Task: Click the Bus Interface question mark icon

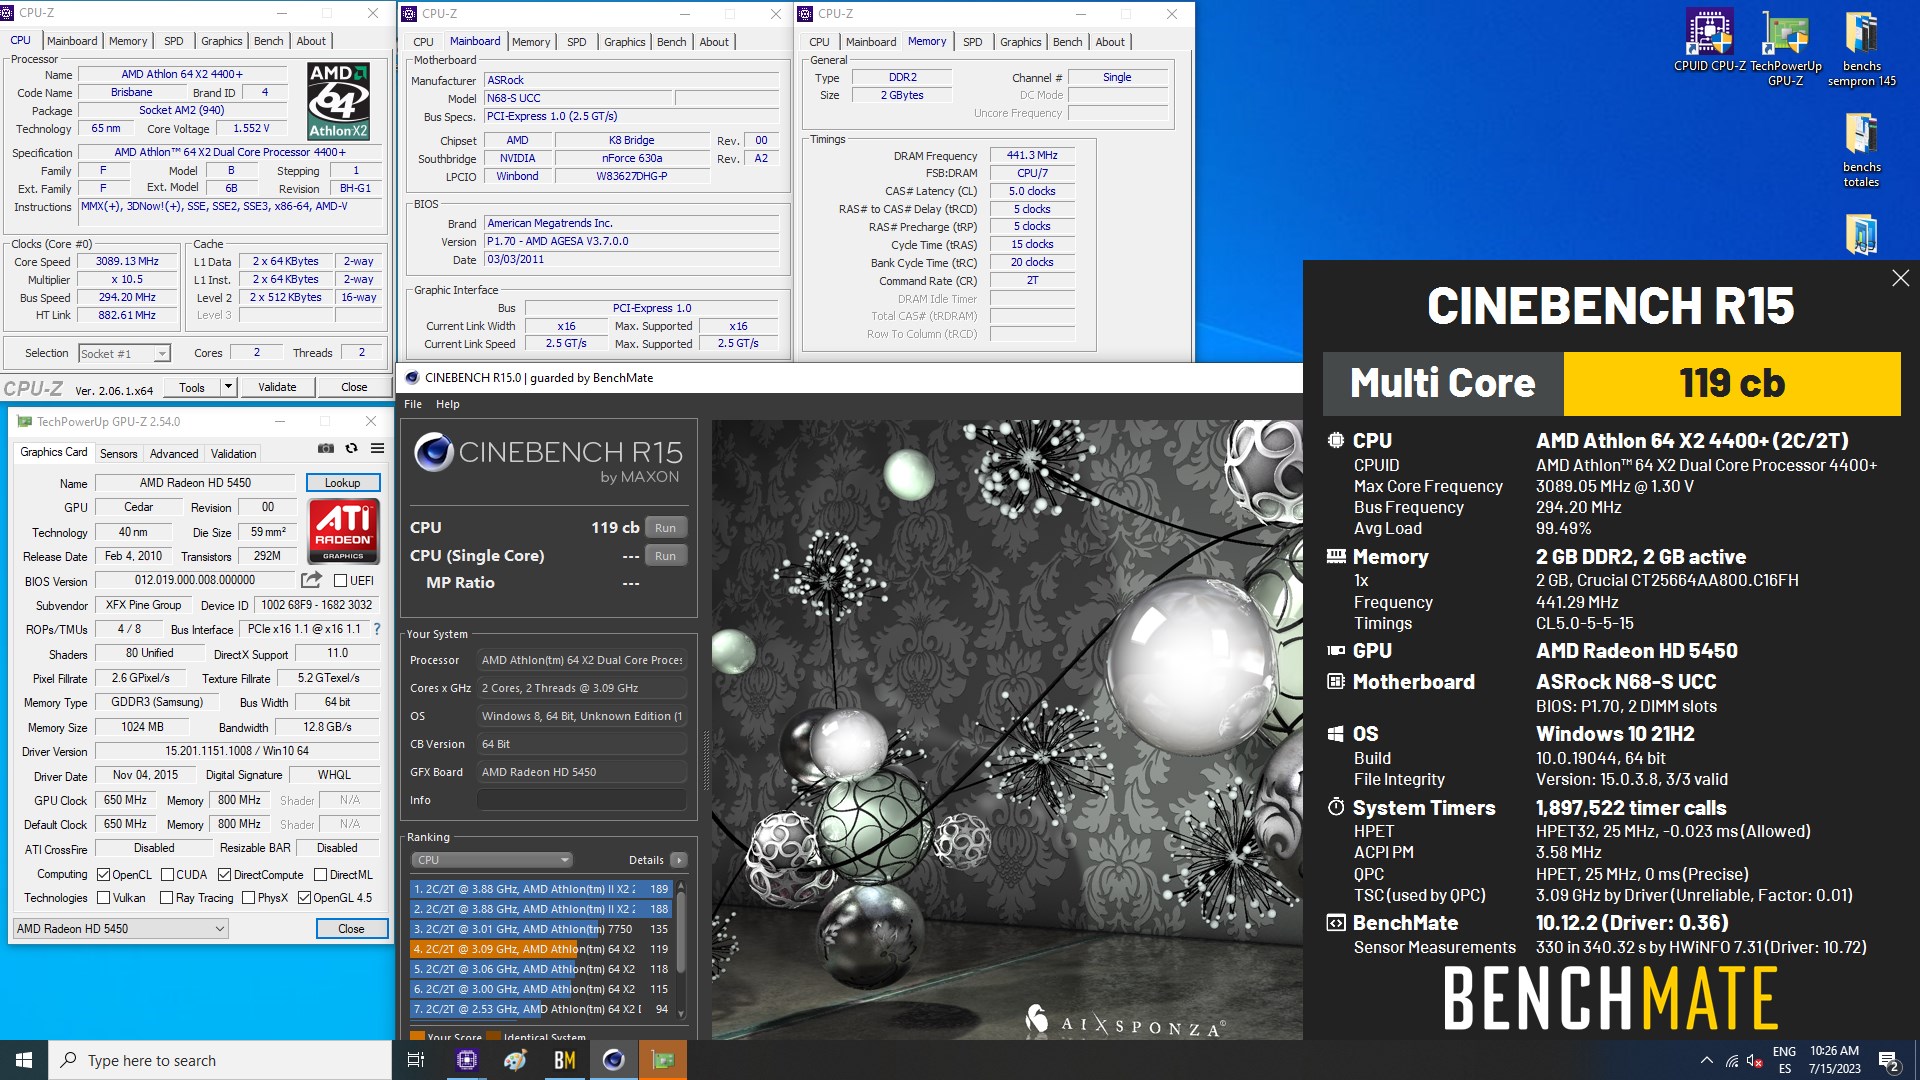Action: (x=377, y=629)
